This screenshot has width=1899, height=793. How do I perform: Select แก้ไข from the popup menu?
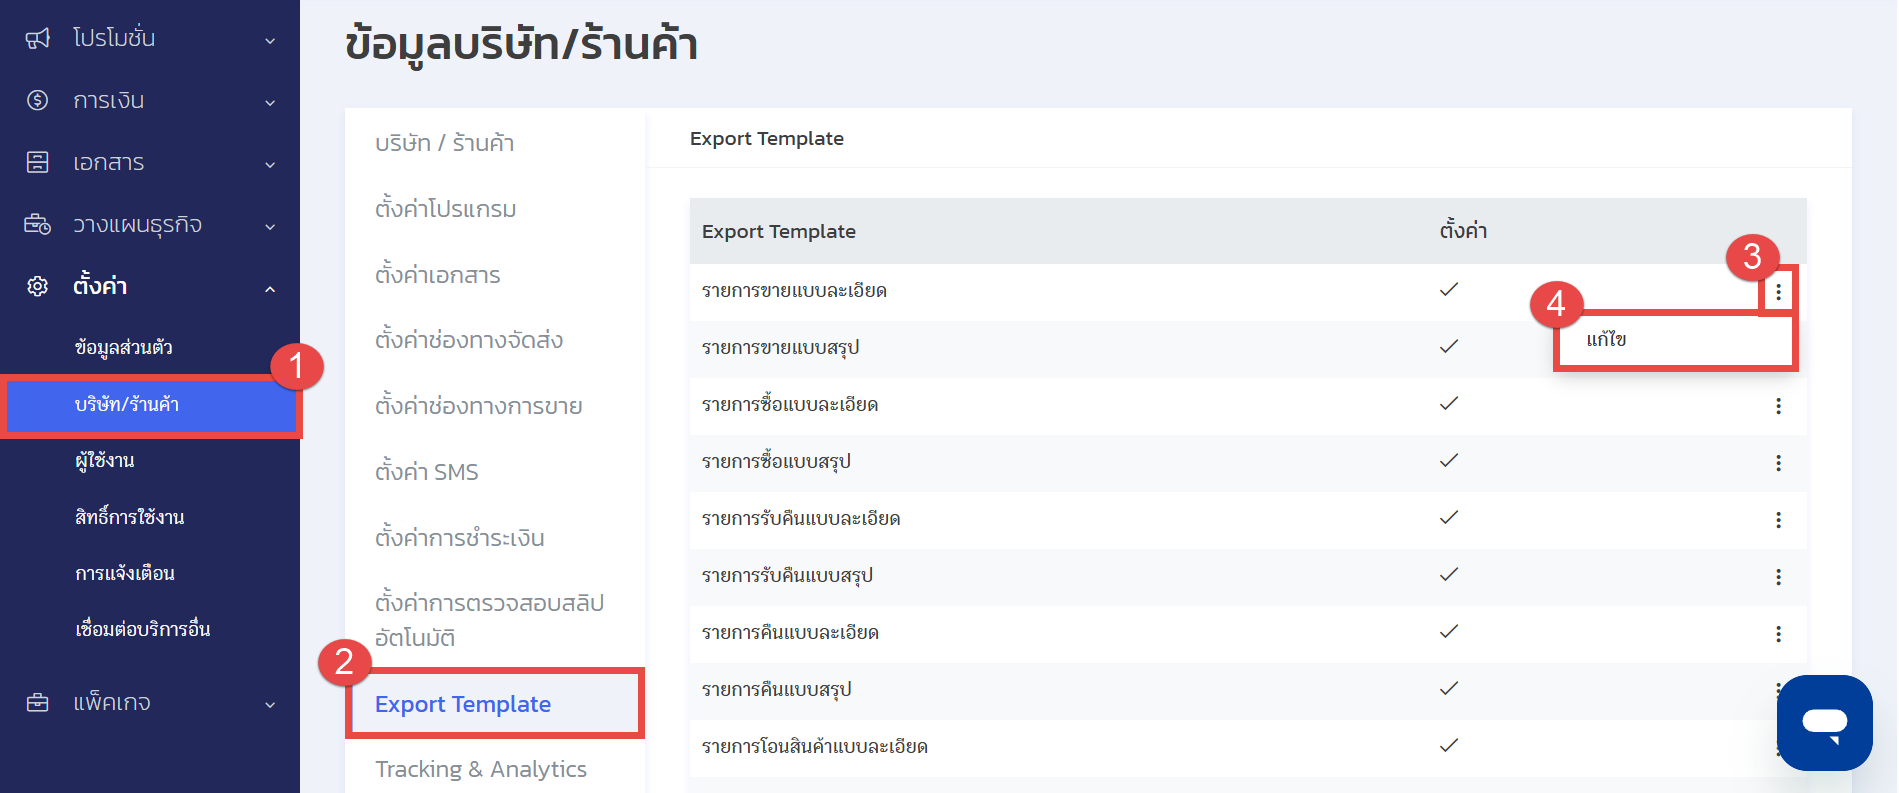pyautogui.click(x=1607, y=340)
